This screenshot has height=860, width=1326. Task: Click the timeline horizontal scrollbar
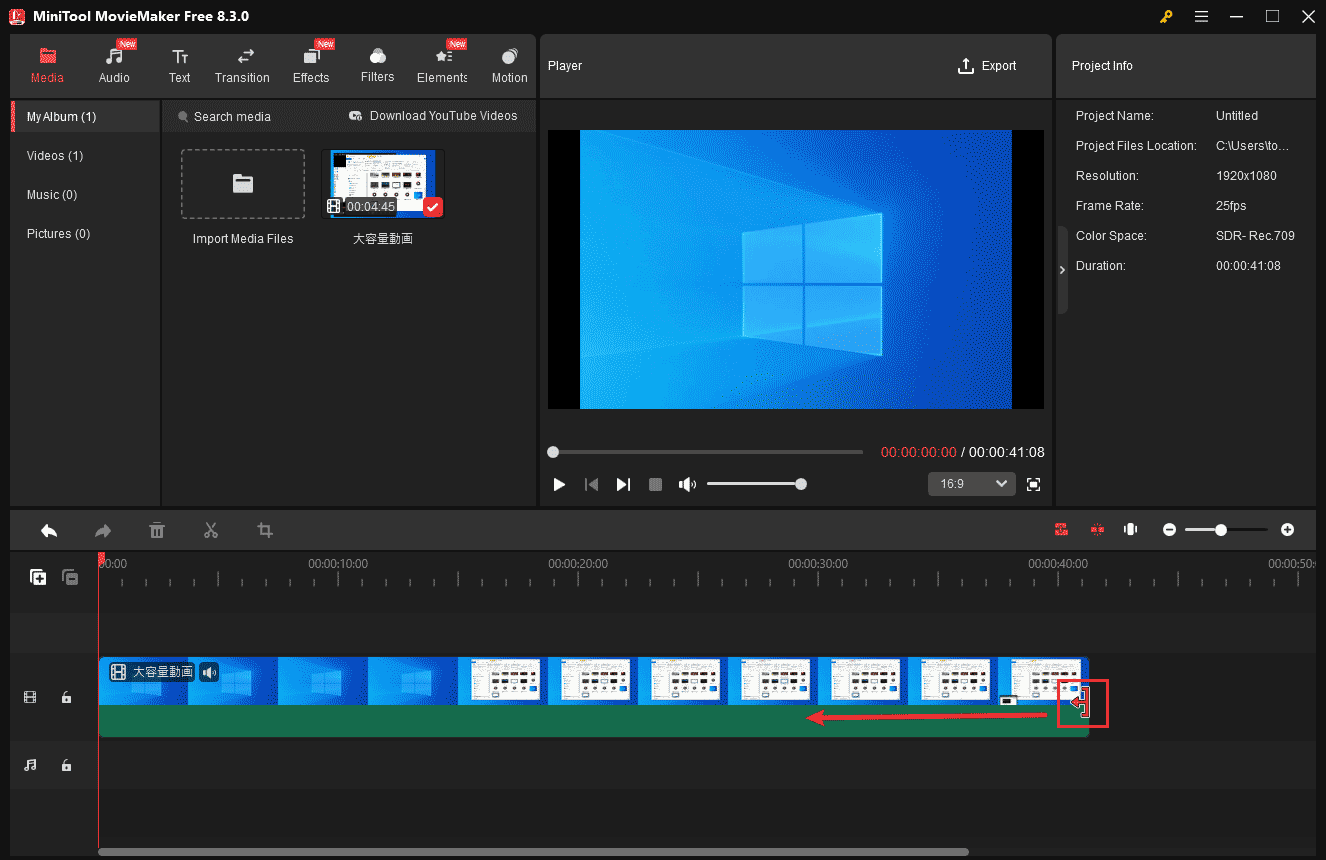[533, 852]
